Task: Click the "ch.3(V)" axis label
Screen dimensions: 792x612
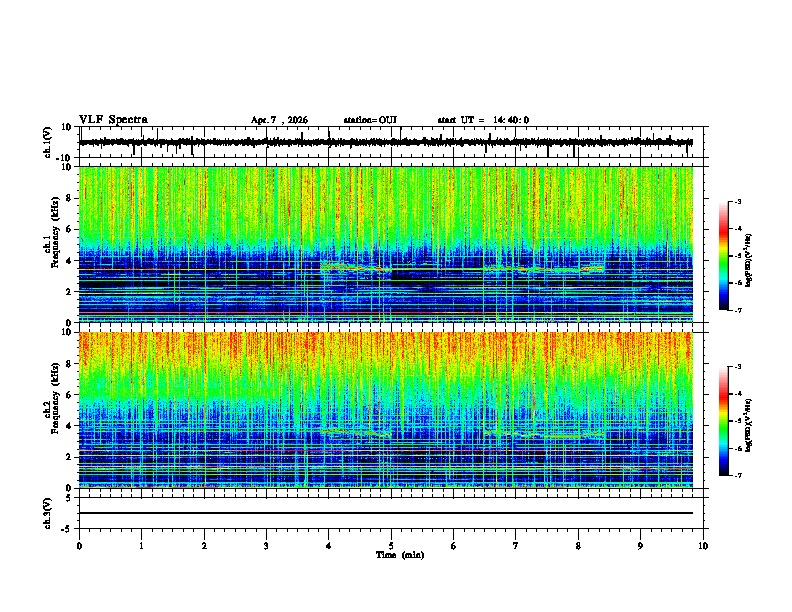Action: (x=48, y=514)
